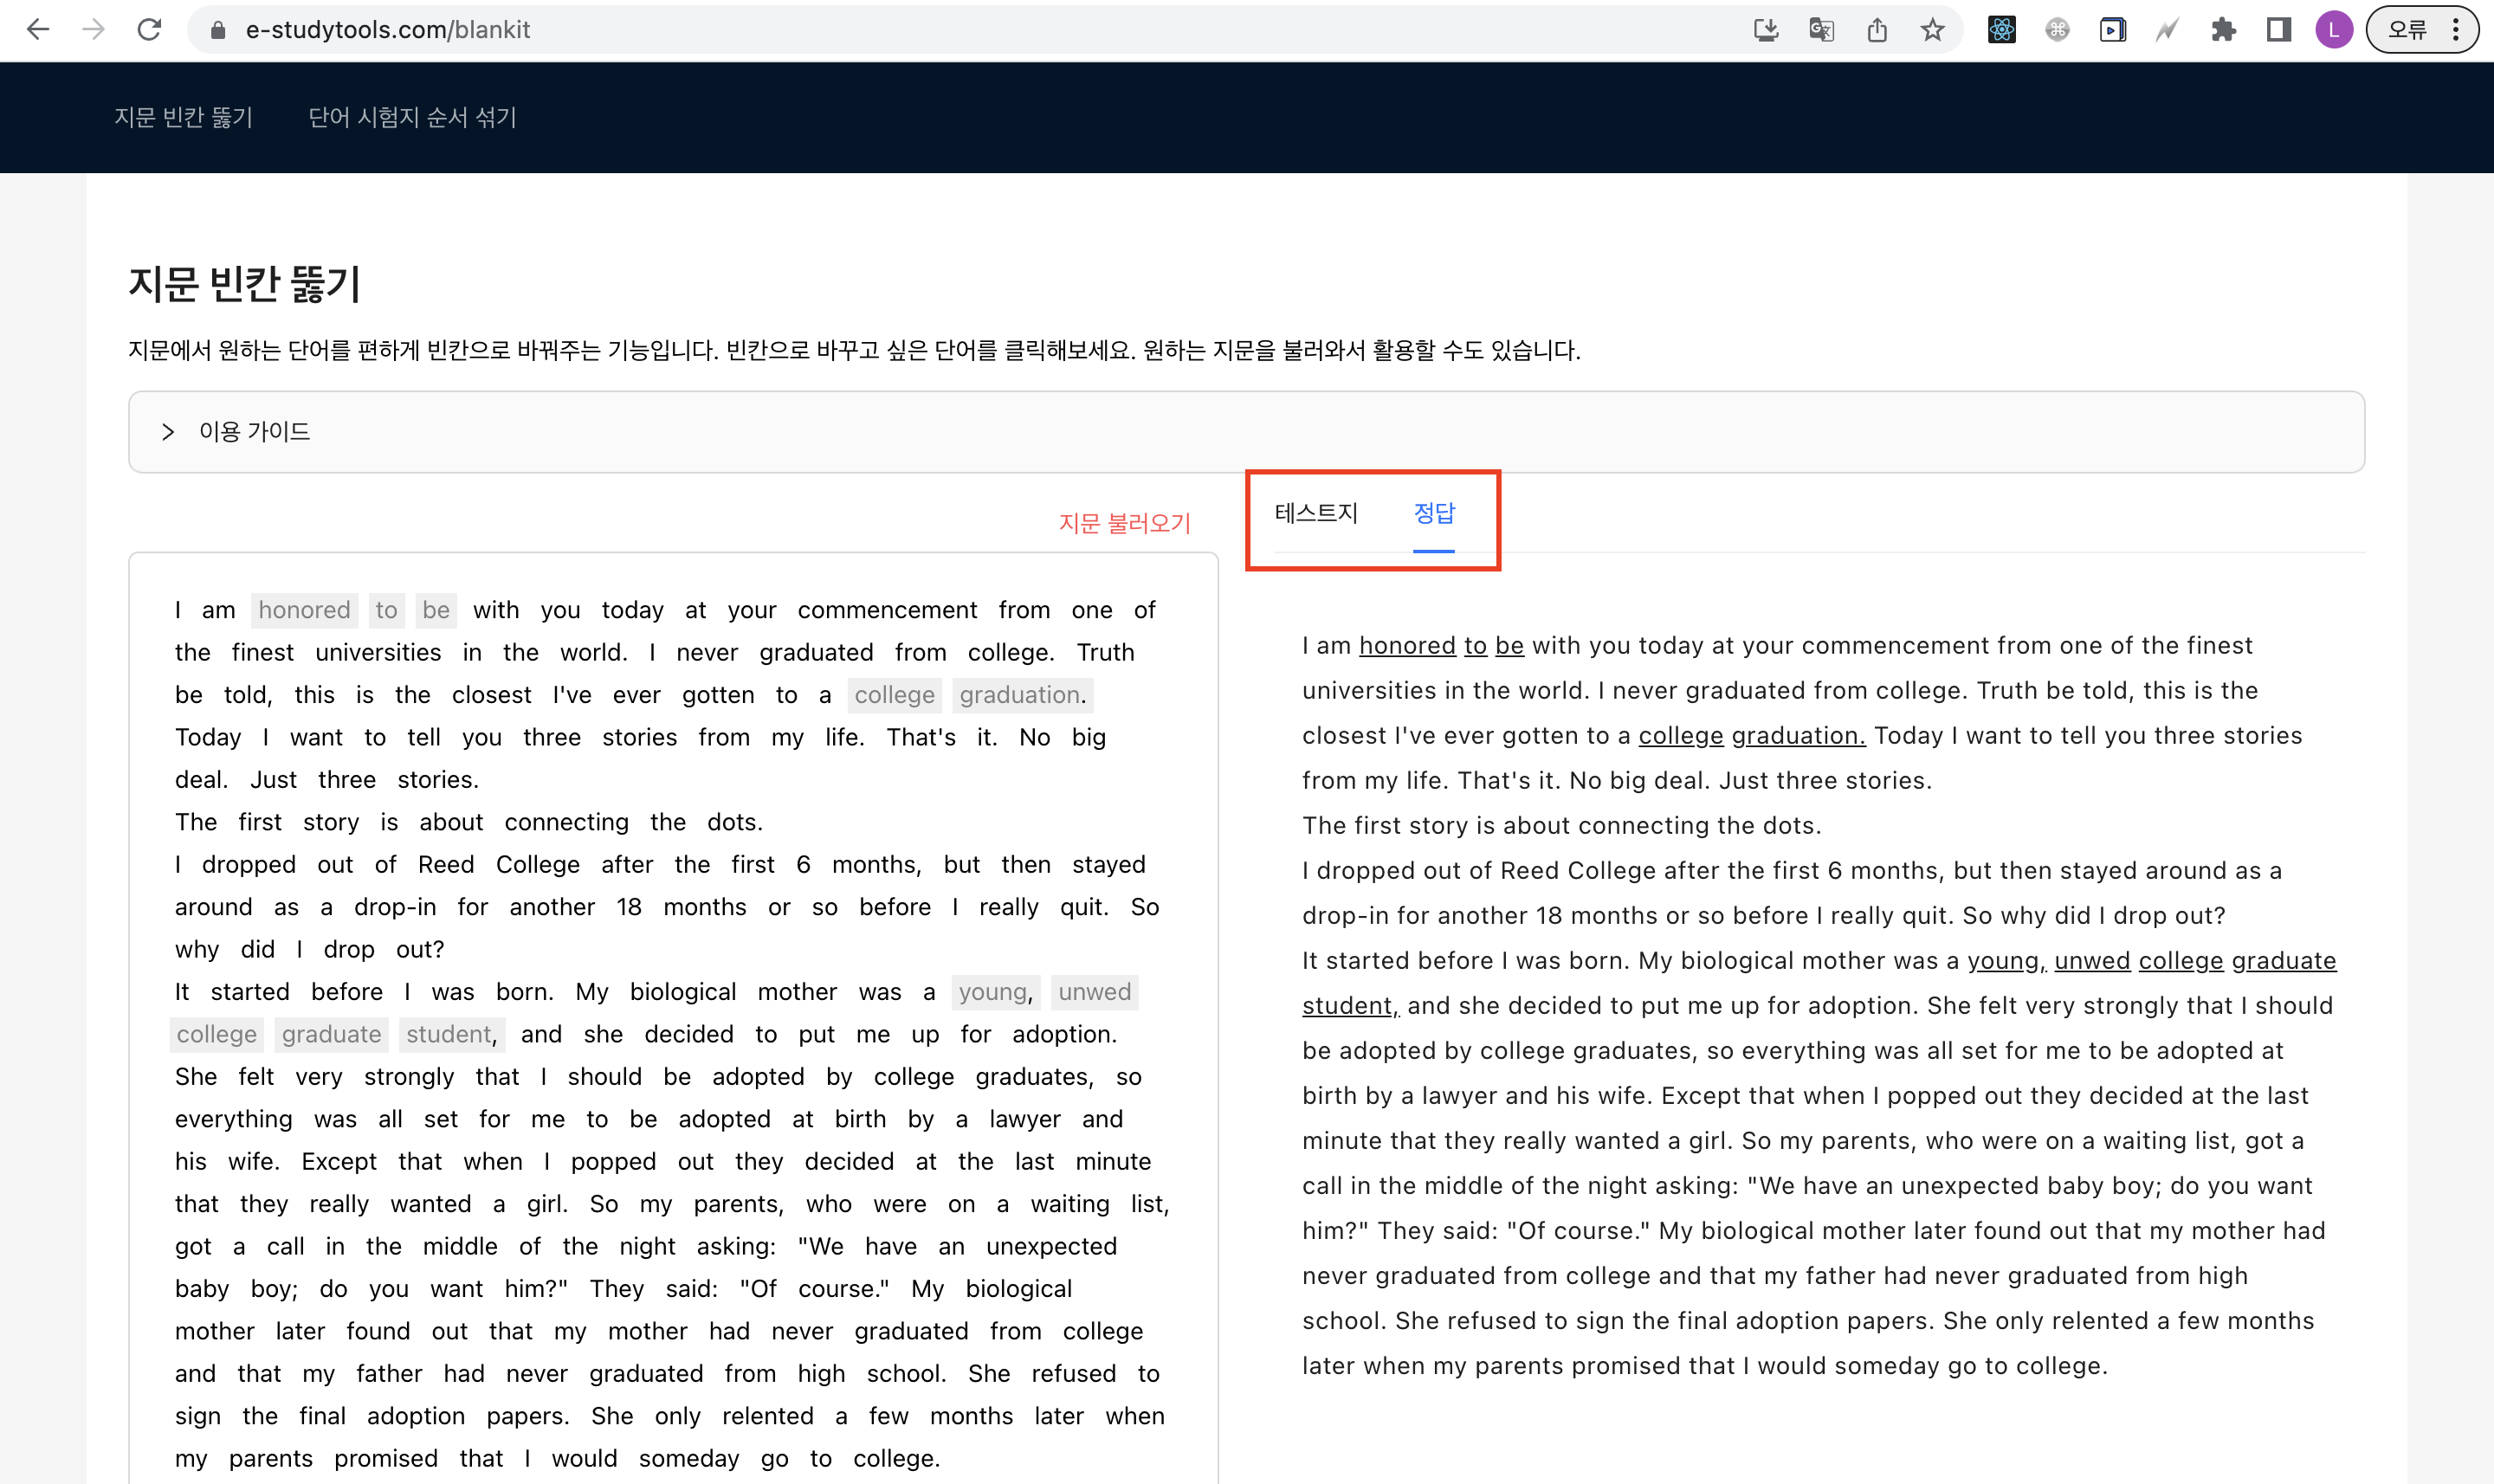
Task: Toggle the blanked word 'unwed' in passage
Action: click(1094, 992)
